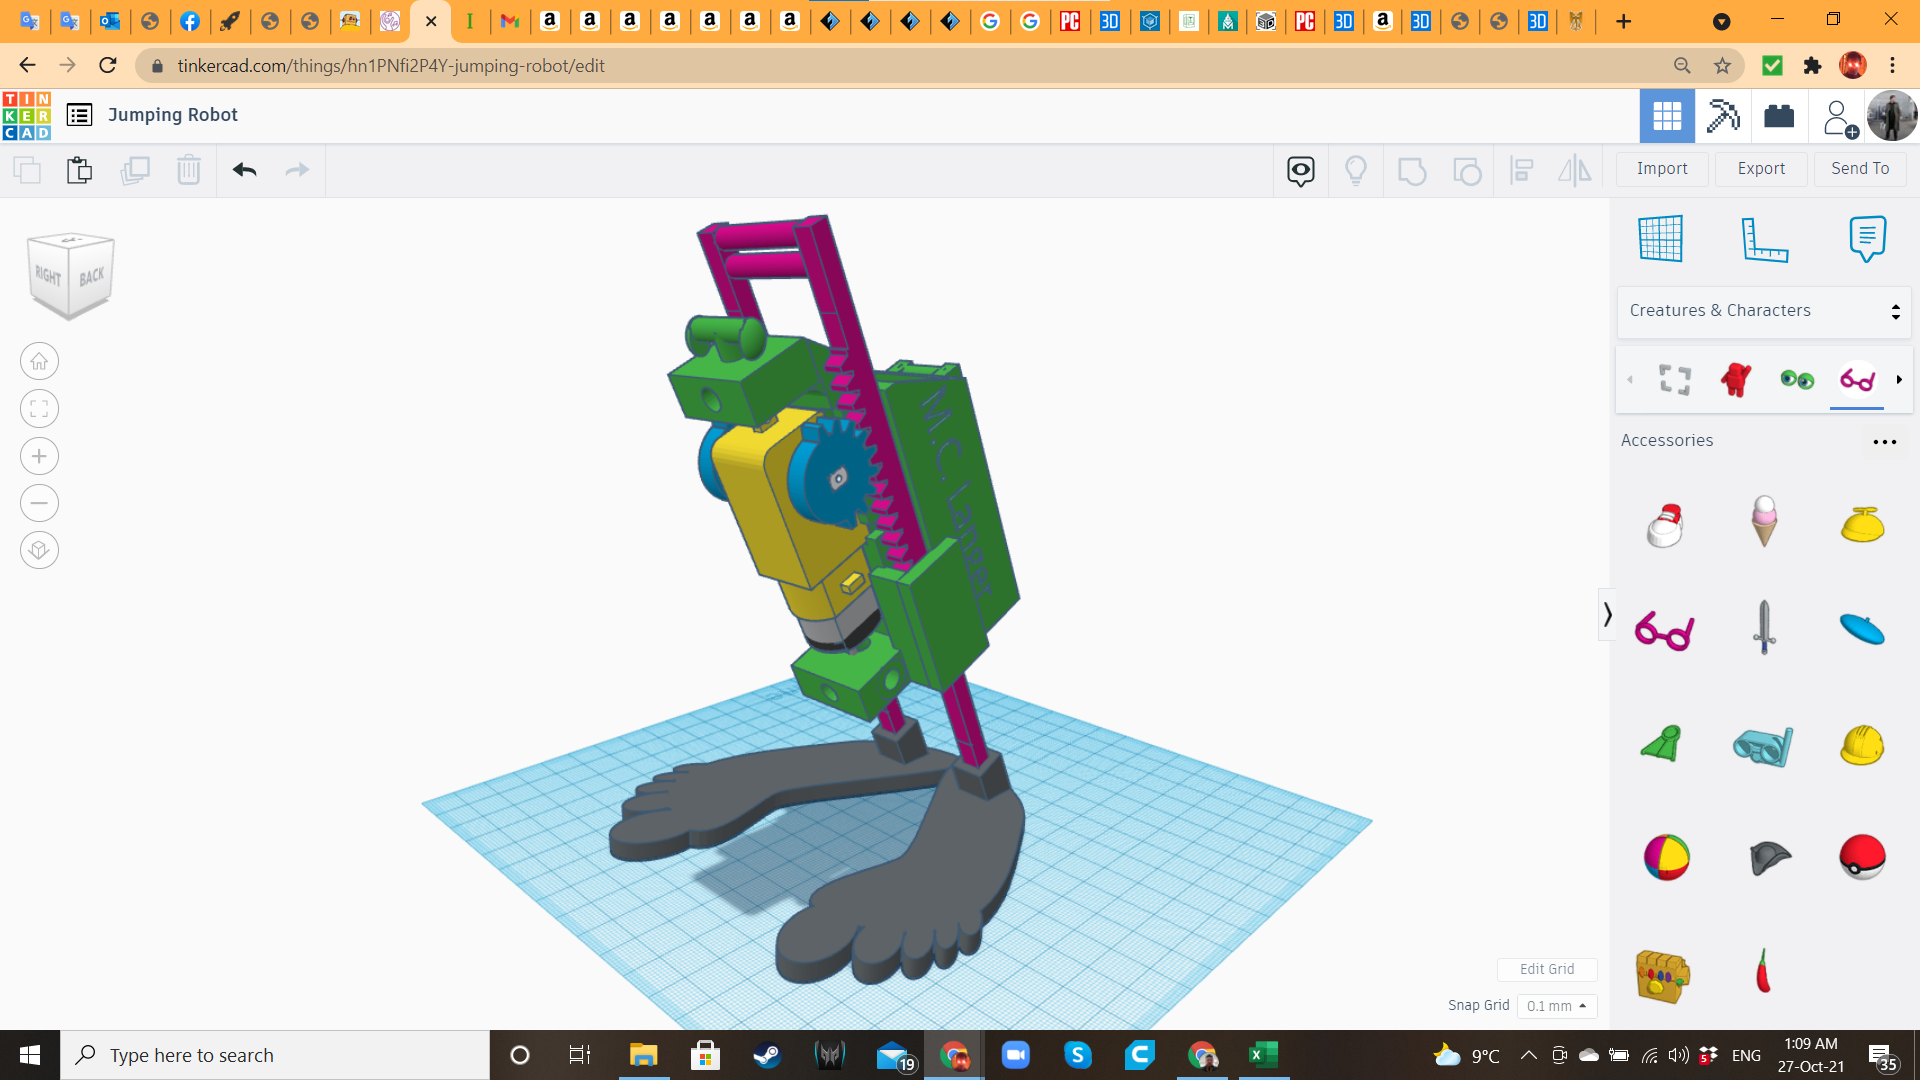This screenshot has height=1080, width=1920.
Task: Click Fit all in view icon
Action: [39, 409]
